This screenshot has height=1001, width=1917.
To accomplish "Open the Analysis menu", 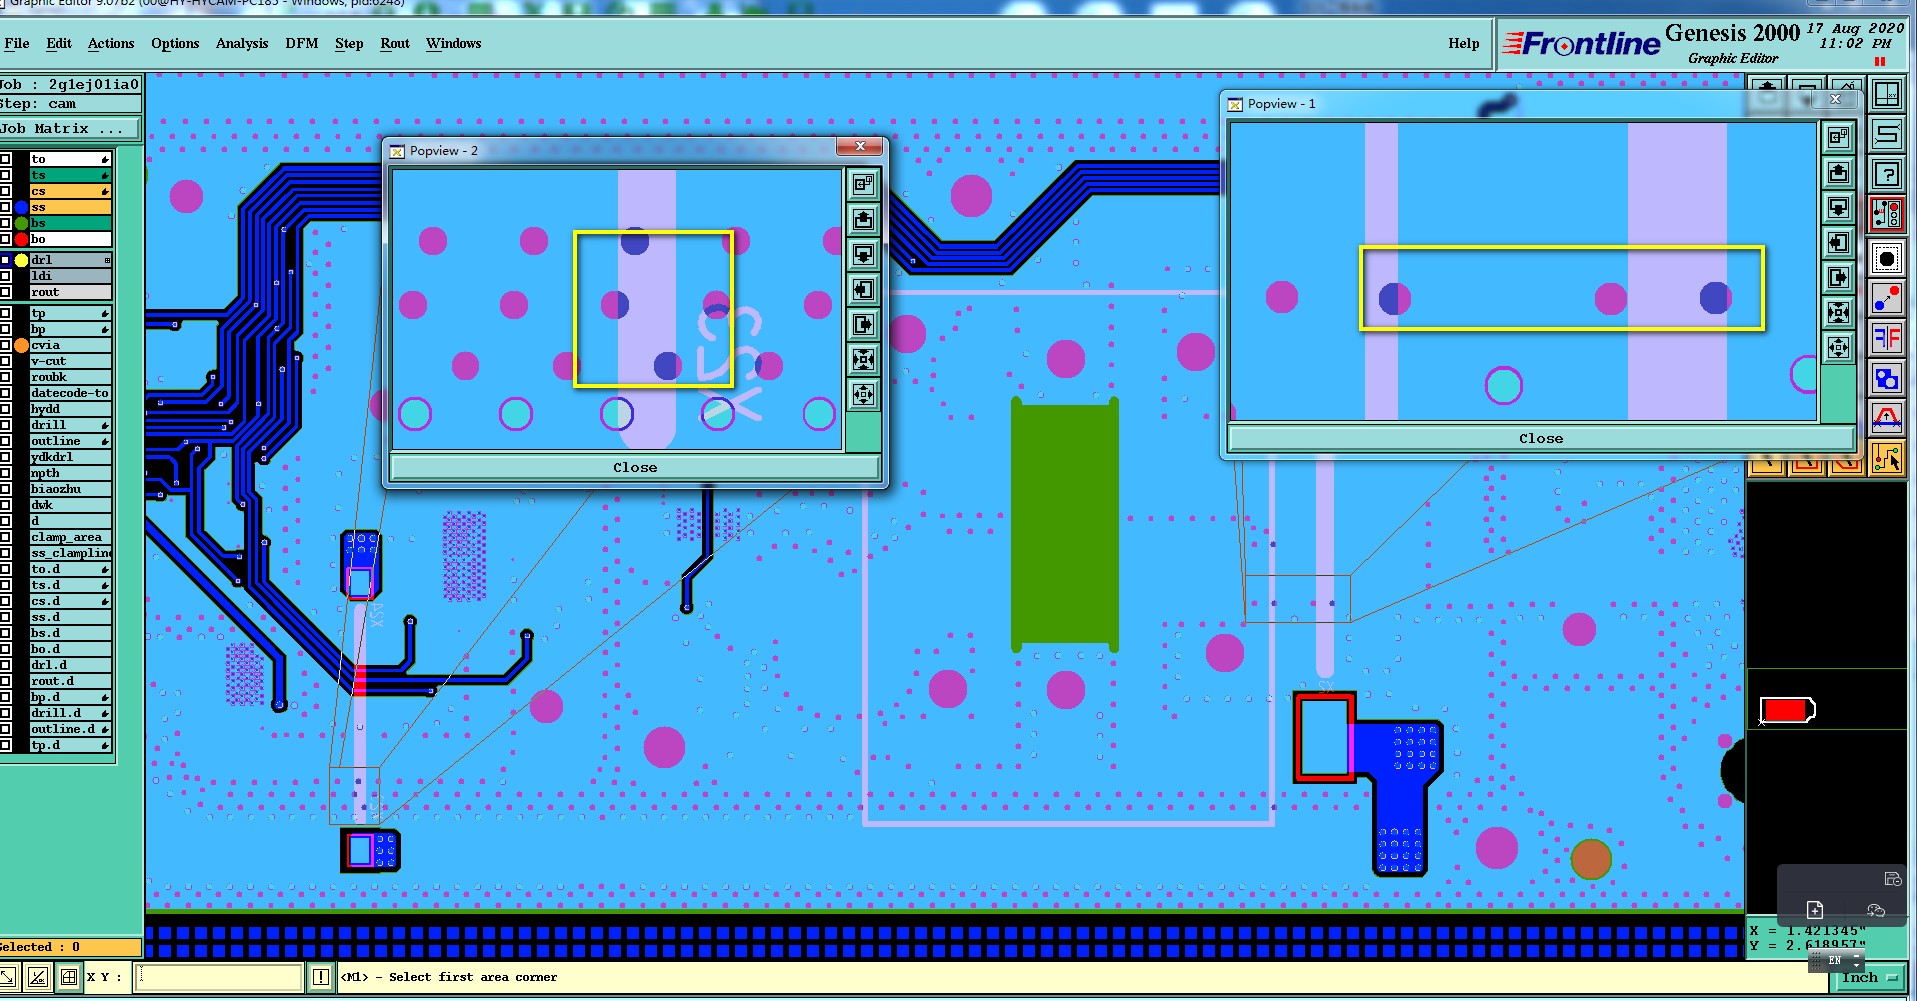I will pyautogui.click(x=242, y=43).
